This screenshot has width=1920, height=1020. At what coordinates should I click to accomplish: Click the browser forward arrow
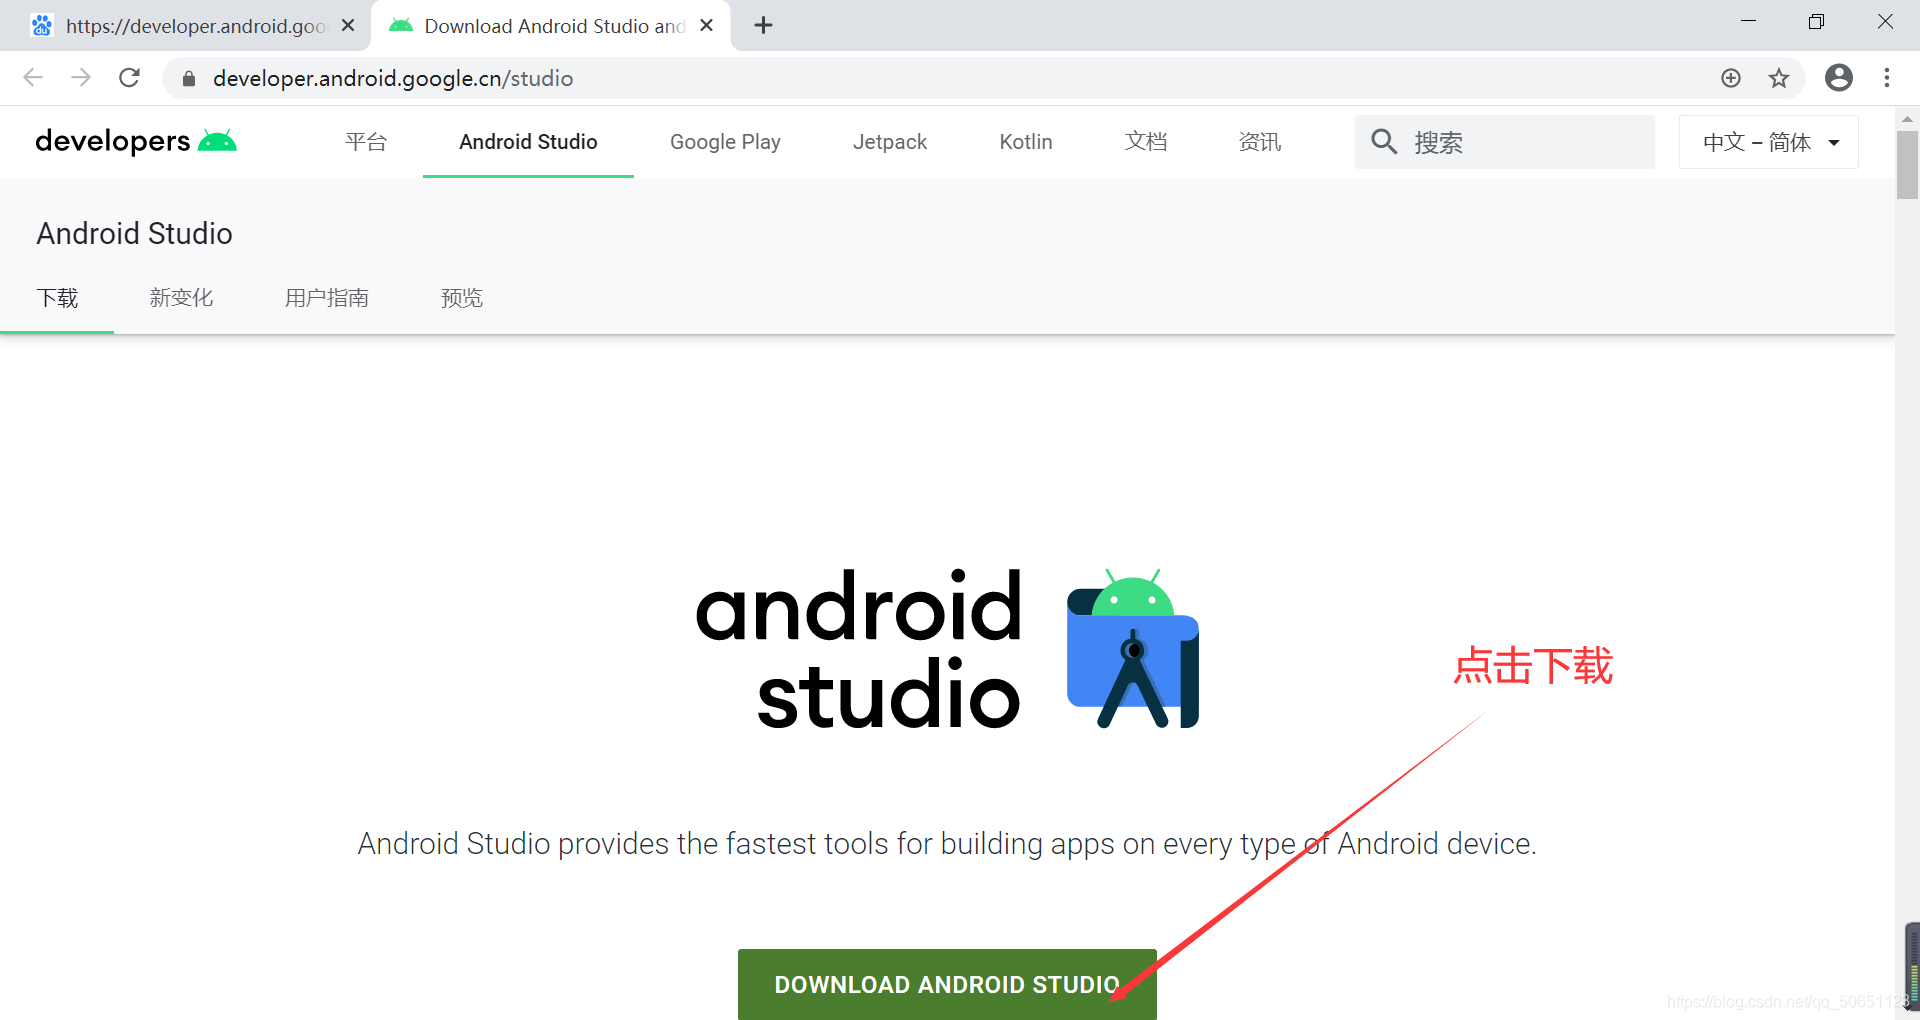(x=81, y=78)
